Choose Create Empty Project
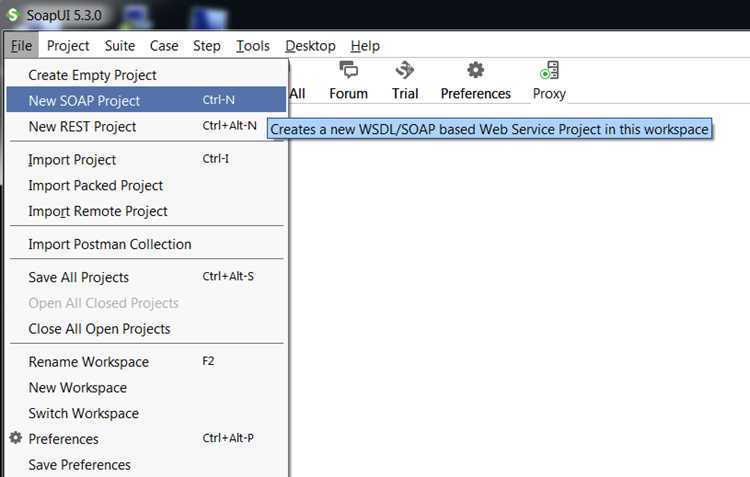Image resolution: width=750 pixels, height=477 pixels. pyautogui.click(x=146, y=75)
